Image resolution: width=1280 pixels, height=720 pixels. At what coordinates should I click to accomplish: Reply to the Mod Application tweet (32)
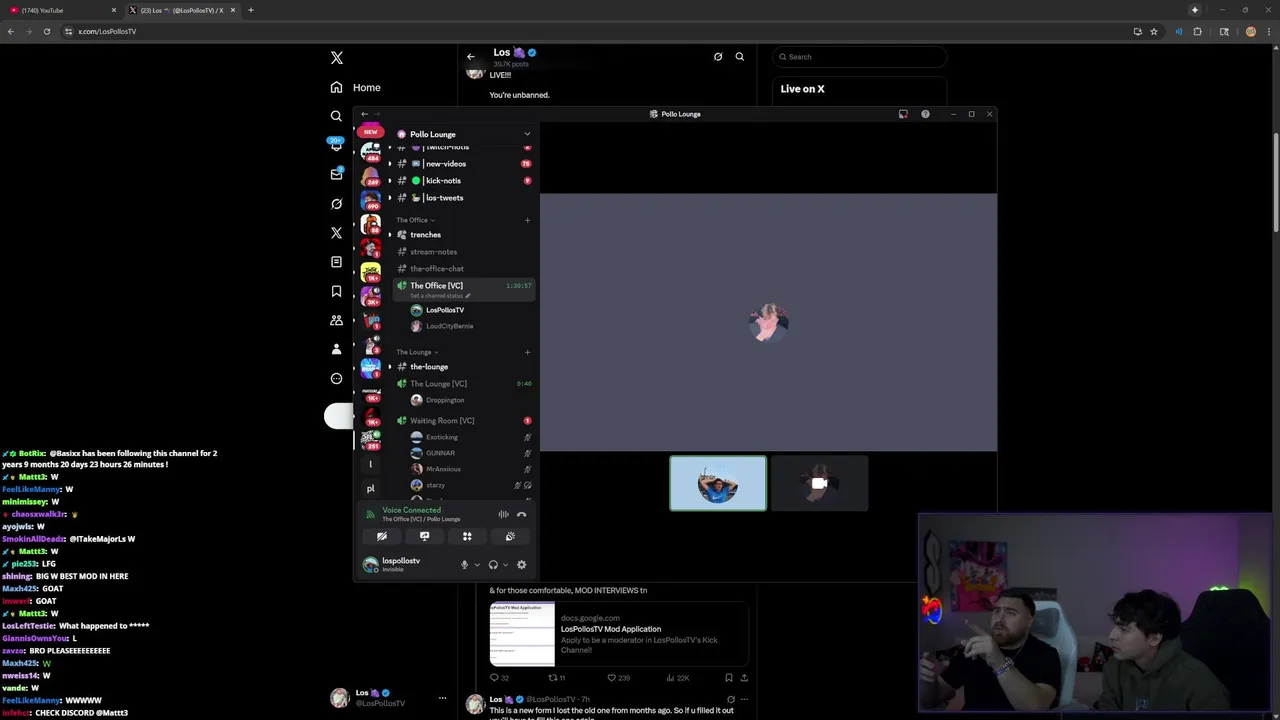[499, 678]
